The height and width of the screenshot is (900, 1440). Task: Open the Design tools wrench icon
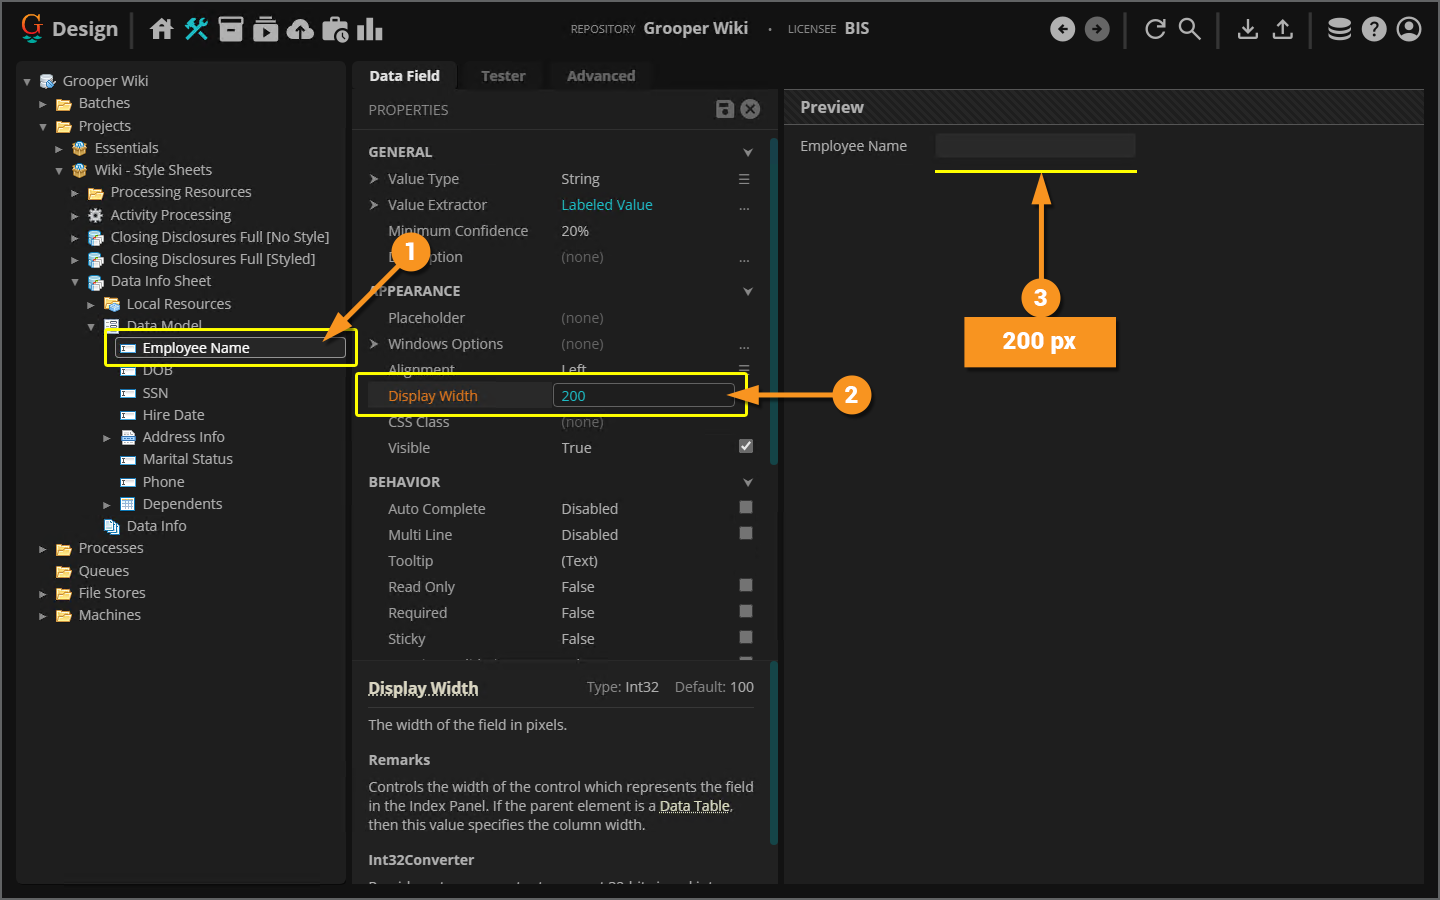pos(196,29)
